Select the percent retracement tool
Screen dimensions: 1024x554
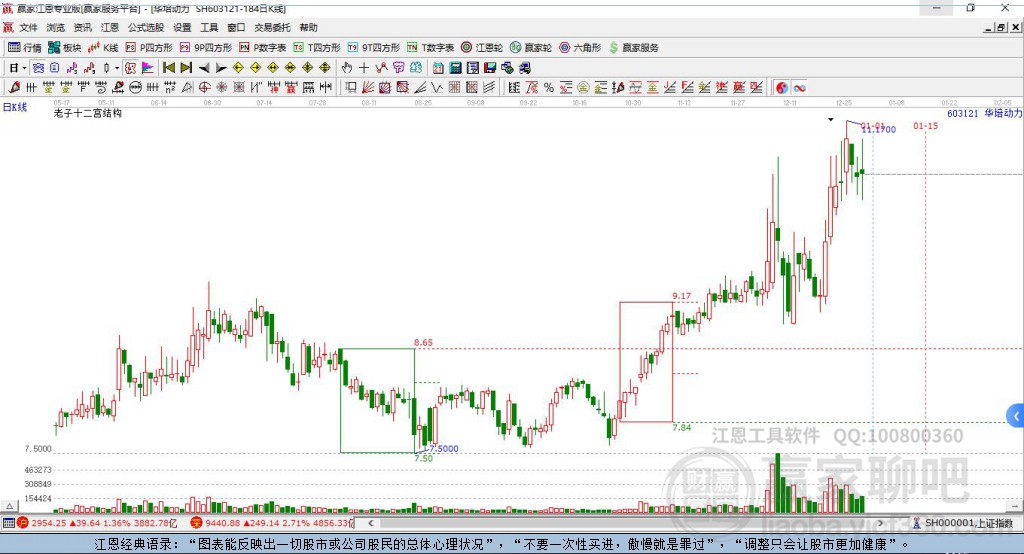549,88
